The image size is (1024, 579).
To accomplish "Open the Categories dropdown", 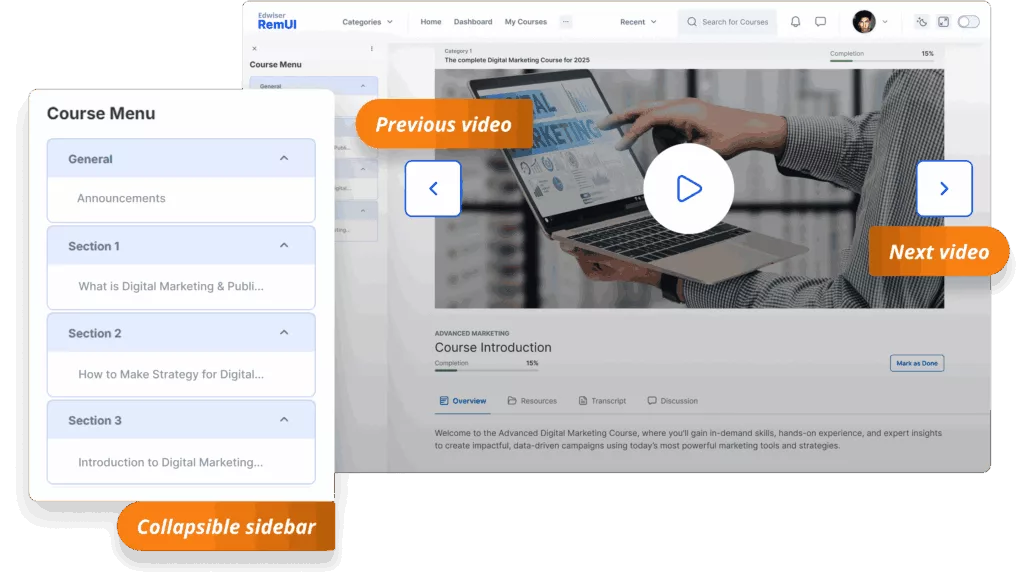I will point(367,22).
